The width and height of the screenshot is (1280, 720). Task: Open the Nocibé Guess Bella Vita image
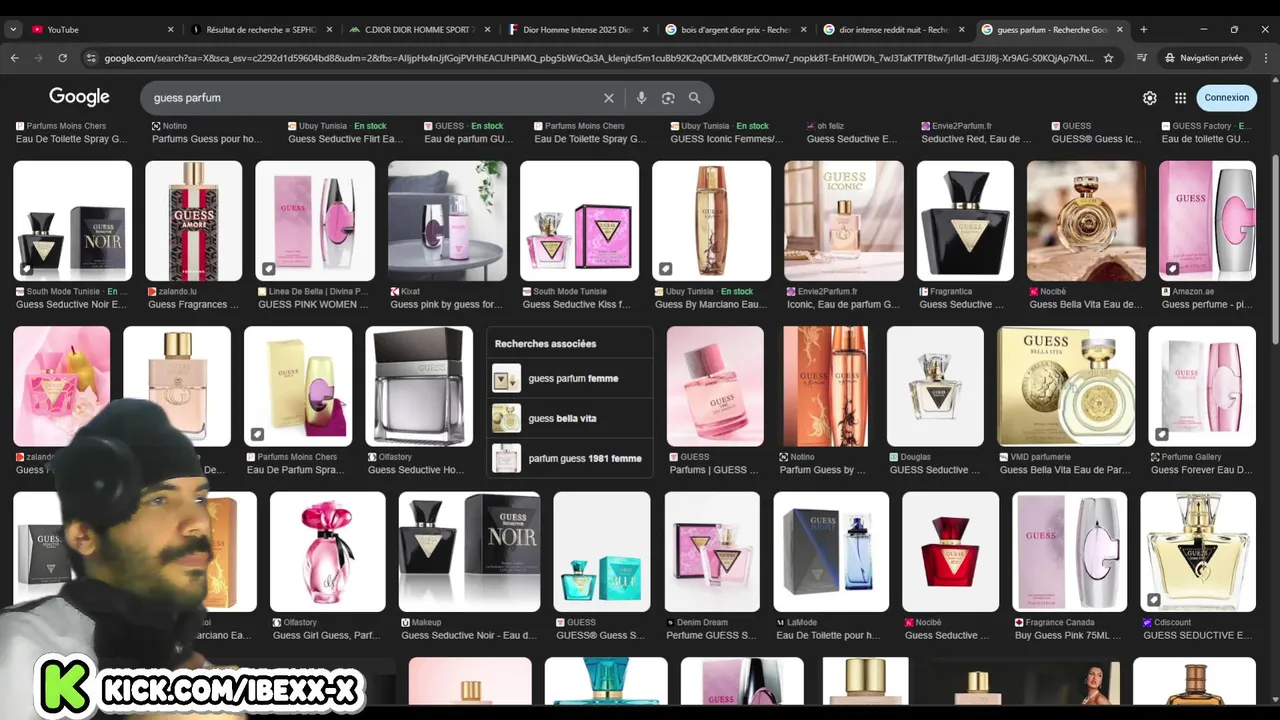pos(1086,221)
